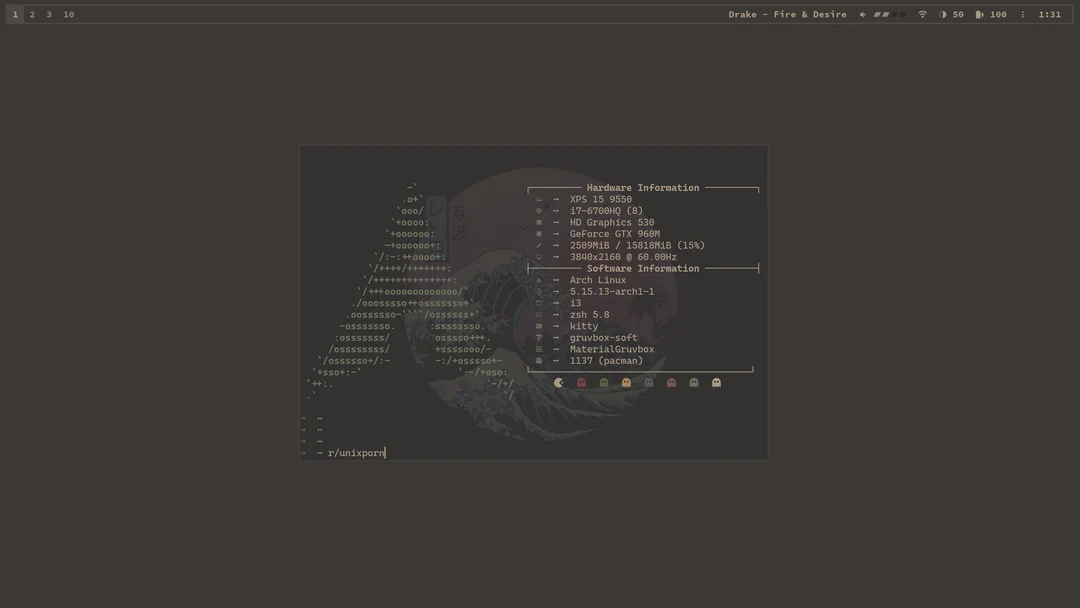
Task: Click the Arch Linux logo icon
Action: (538, 280)
